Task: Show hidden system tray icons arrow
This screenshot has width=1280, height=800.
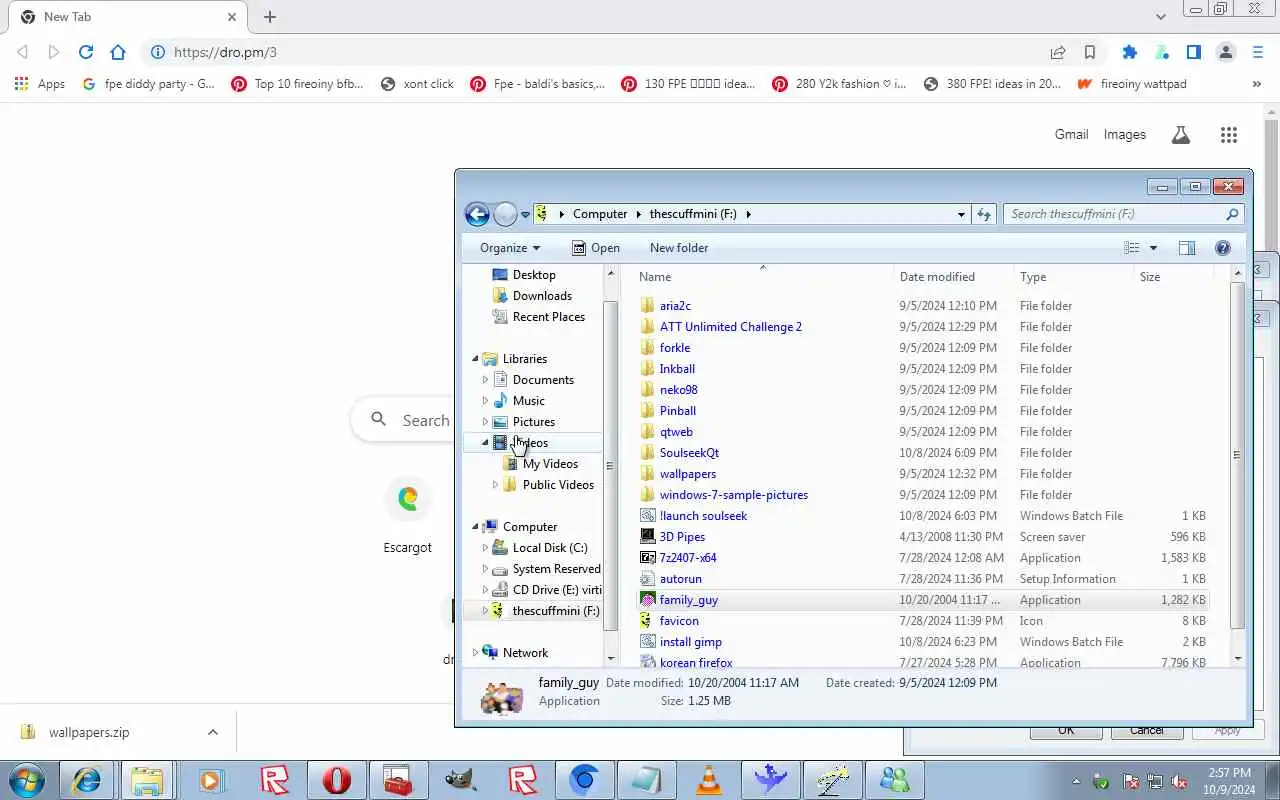Action: coord(1076,782)
